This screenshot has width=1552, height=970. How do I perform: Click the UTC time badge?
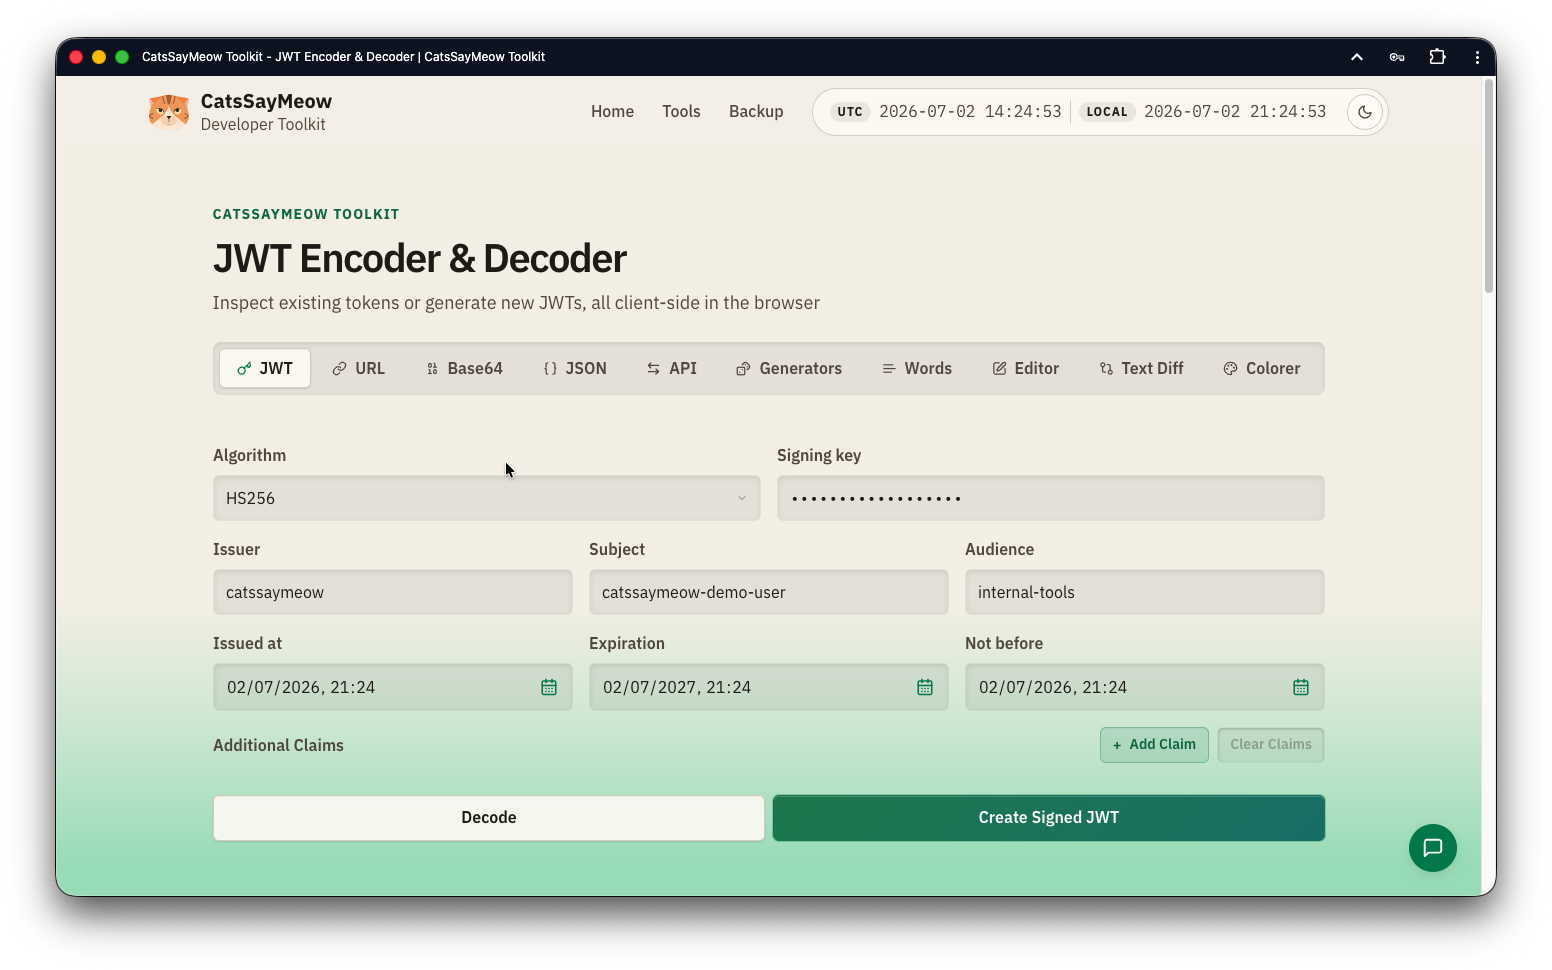(x=850, y=112)
